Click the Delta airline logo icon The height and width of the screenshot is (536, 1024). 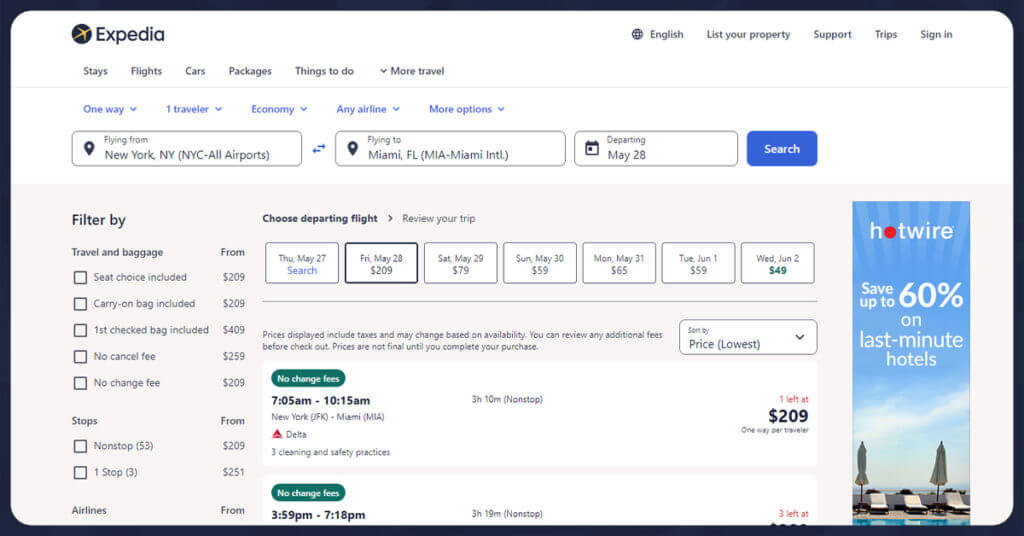[x=277, y=434]
